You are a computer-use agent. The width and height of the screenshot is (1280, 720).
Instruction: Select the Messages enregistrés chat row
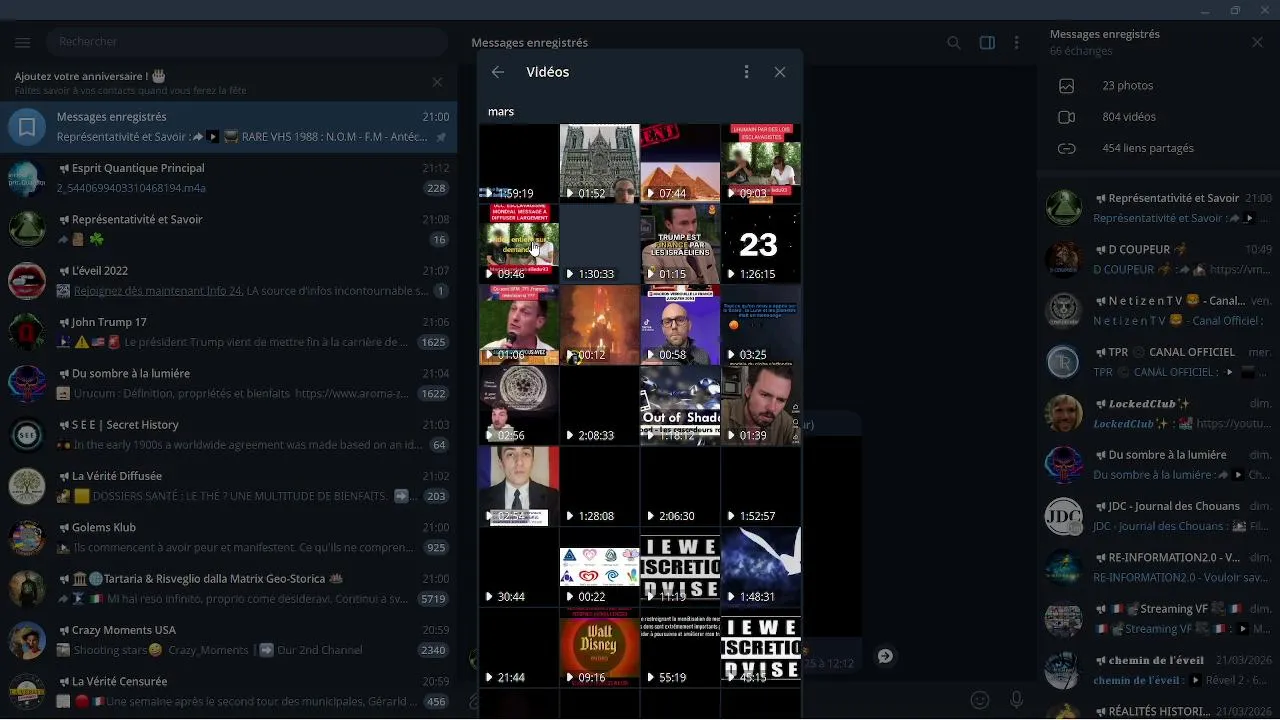pos(228,127)
